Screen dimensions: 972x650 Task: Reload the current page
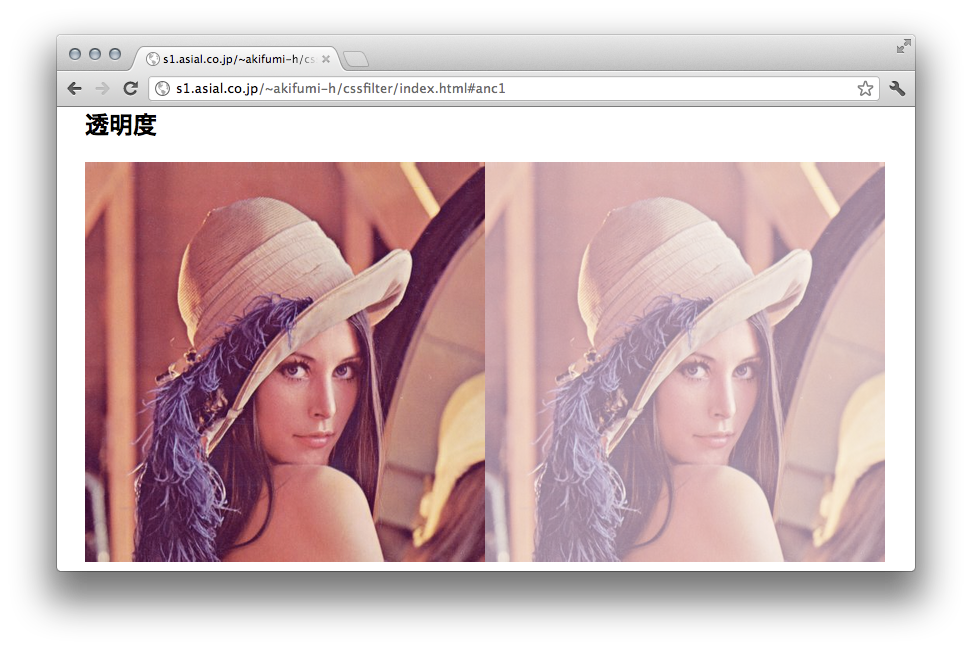point(130,89)
